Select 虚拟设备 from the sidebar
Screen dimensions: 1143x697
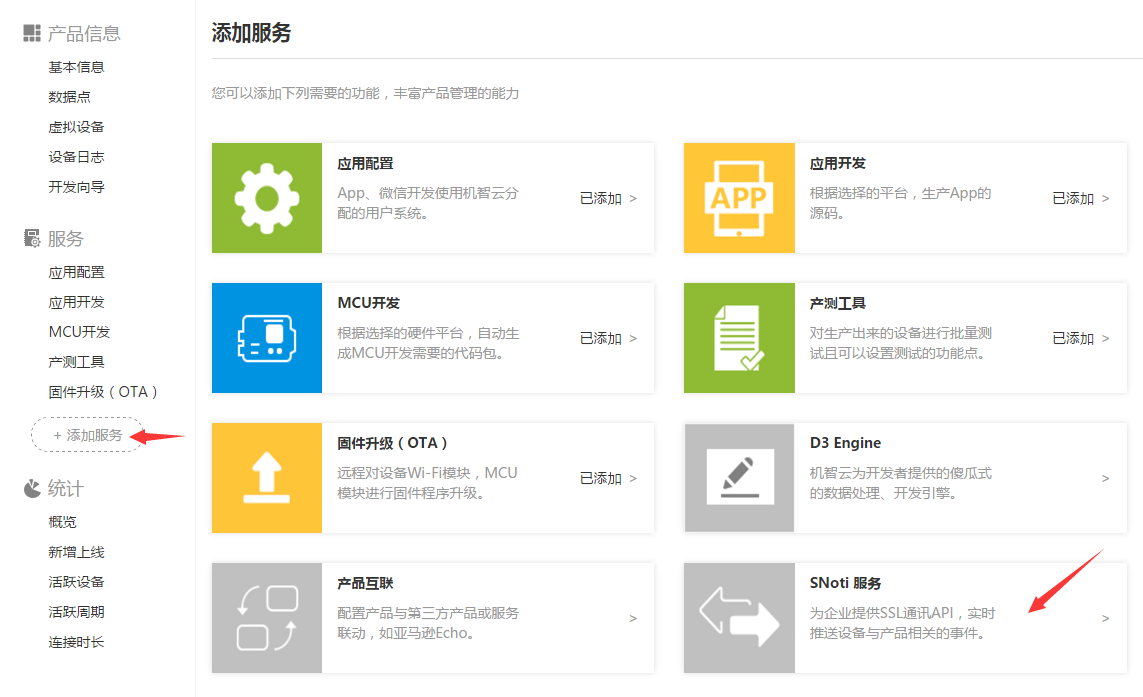tap(76, 127)
